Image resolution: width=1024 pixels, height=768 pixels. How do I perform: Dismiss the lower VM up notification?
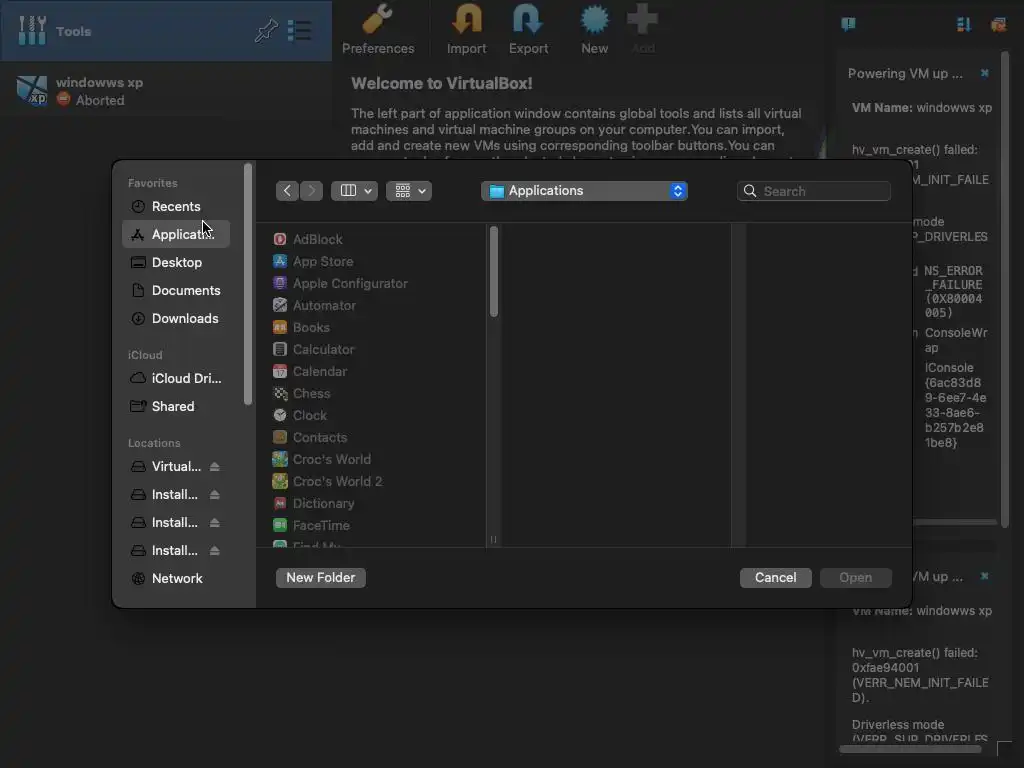point(984,576)
